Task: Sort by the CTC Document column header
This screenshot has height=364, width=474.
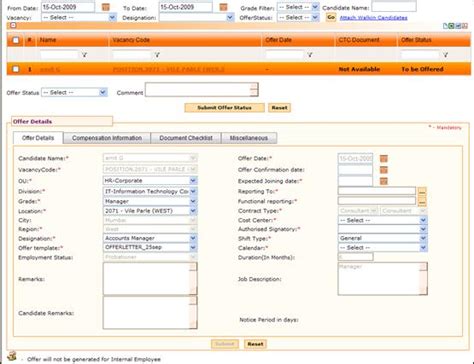Action: tap(359, 40)
